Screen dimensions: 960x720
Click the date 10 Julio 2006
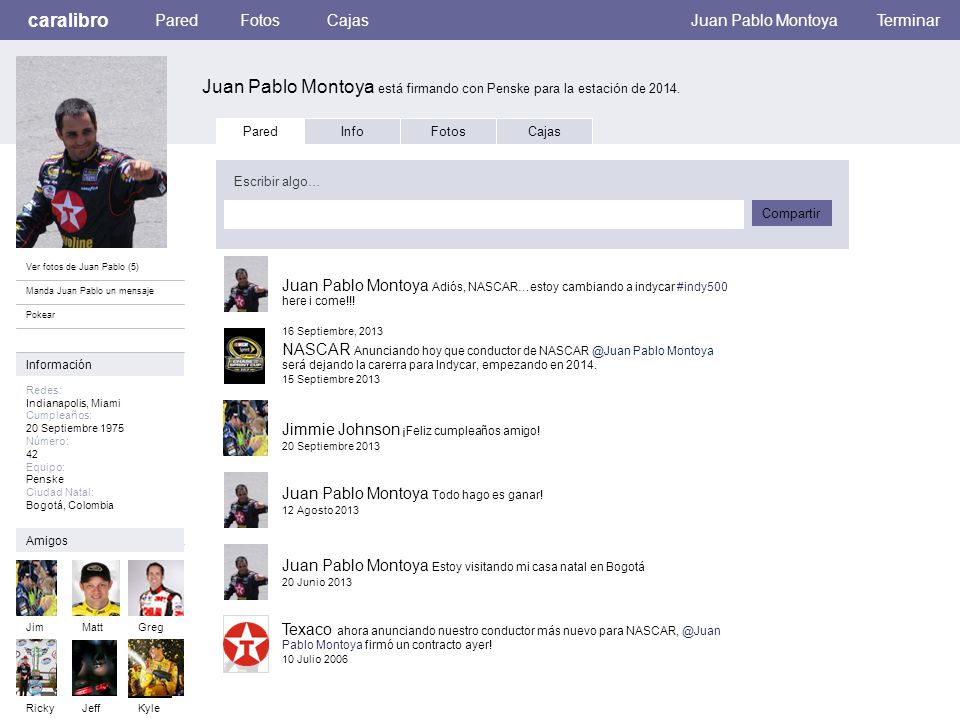coord(315,659)
